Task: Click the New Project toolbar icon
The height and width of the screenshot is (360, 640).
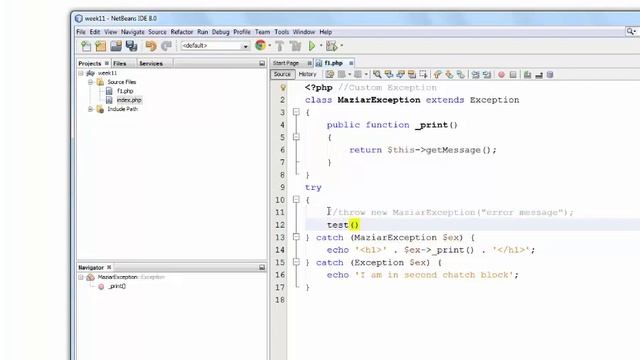Action: pos(101,46)
